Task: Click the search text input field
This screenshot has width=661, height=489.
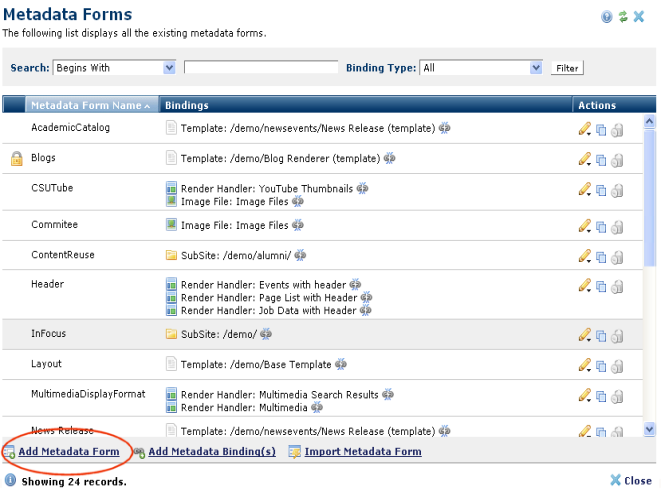Action: (x=261, y=68)
